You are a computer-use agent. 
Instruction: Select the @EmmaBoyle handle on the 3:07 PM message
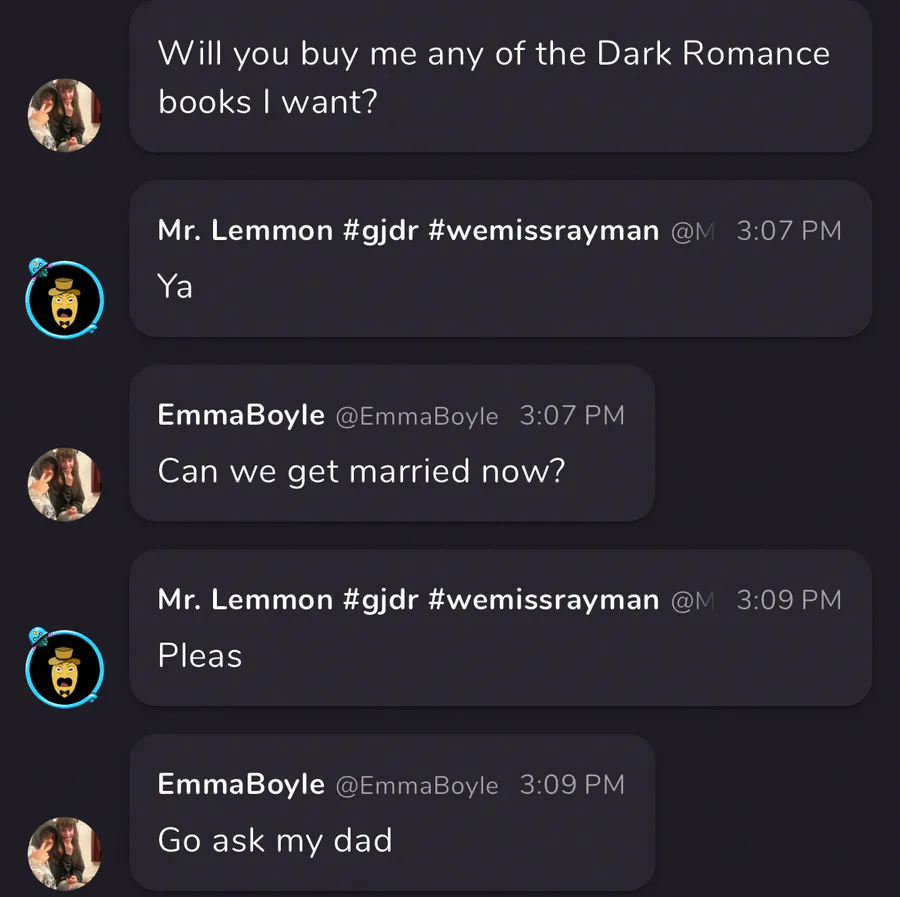coord(417,417)
